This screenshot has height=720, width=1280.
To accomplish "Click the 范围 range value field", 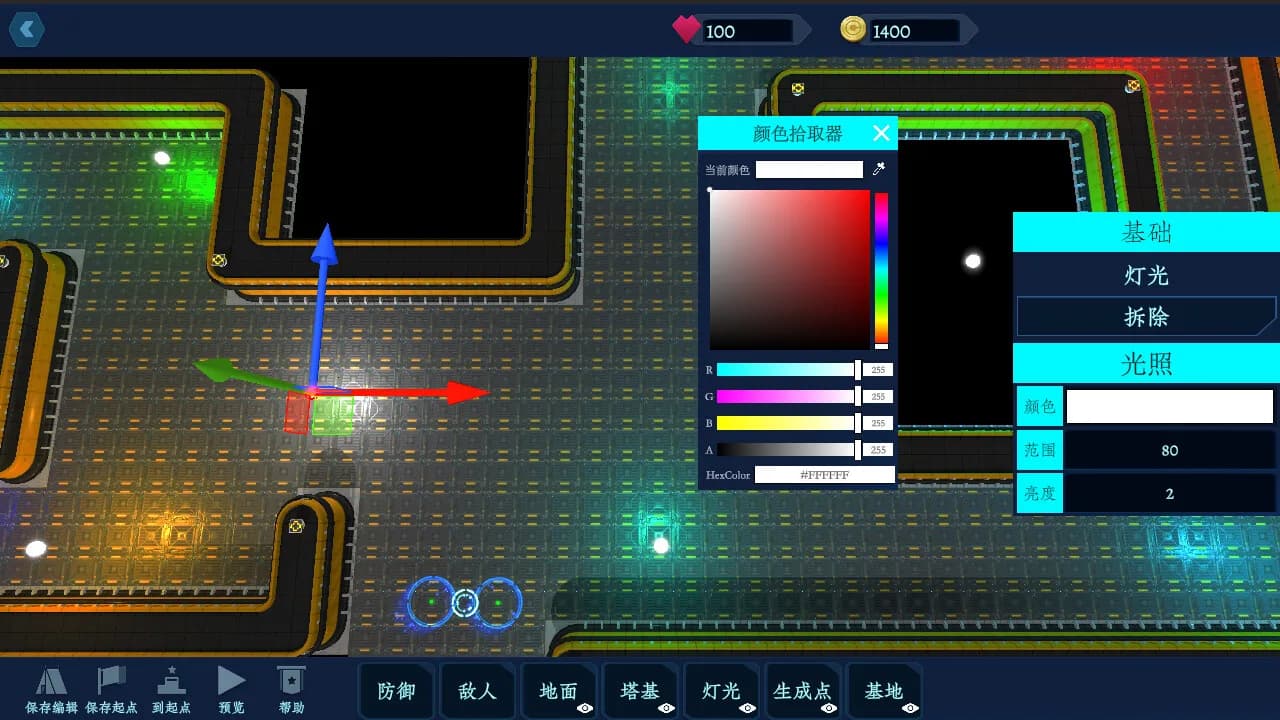I will click(x=1169, y=450).
